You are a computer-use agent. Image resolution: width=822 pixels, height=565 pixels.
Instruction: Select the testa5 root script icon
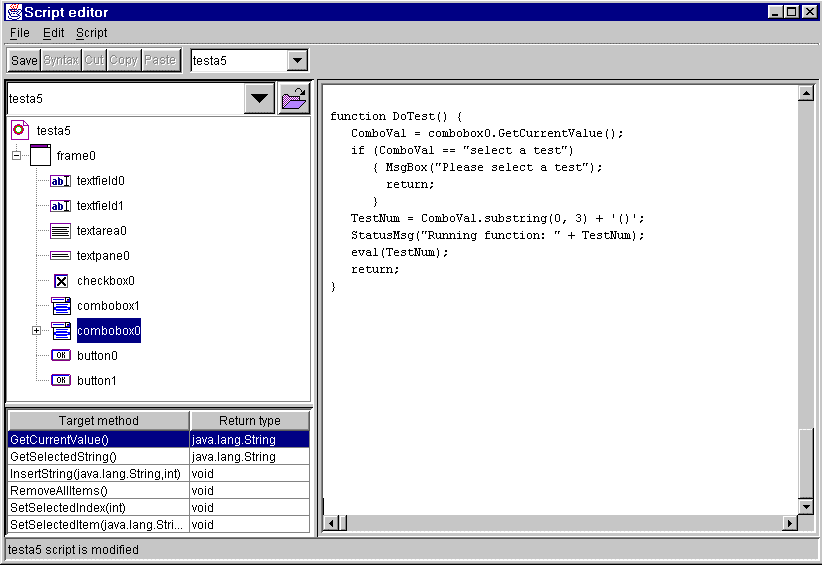(x=20, y=130)
